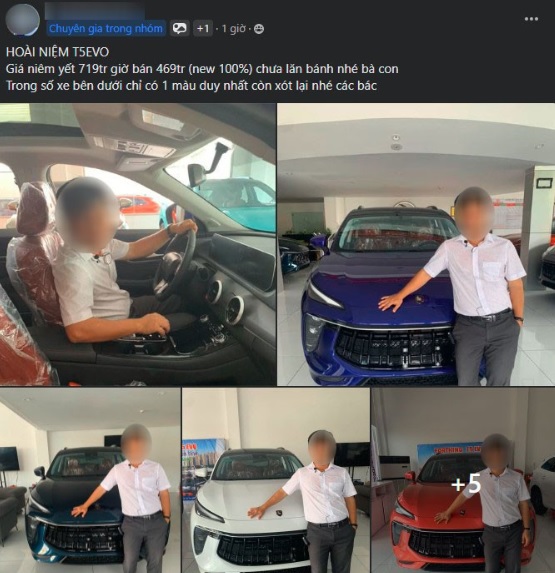The width and height of the screenshot is (555, 573).
Task: Open the dark teal car photo
Action: (90, 480)
